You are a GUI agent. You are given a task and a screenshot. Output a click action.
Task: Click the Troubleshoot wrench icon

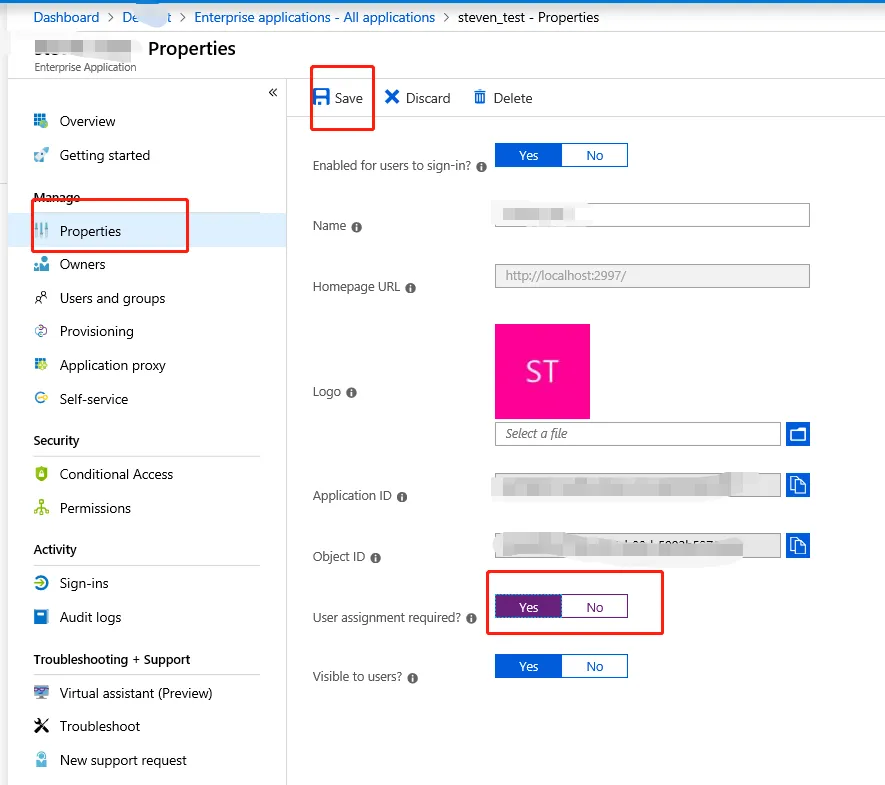coord(41,726)
